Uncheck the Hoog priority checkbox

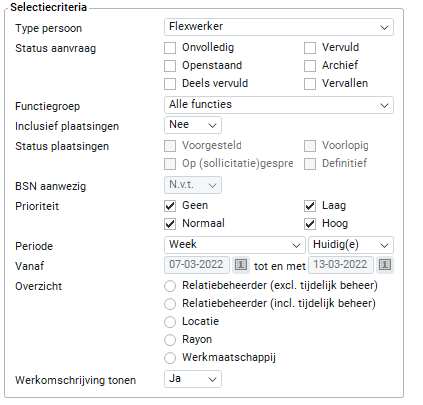(x=310, y=224)
